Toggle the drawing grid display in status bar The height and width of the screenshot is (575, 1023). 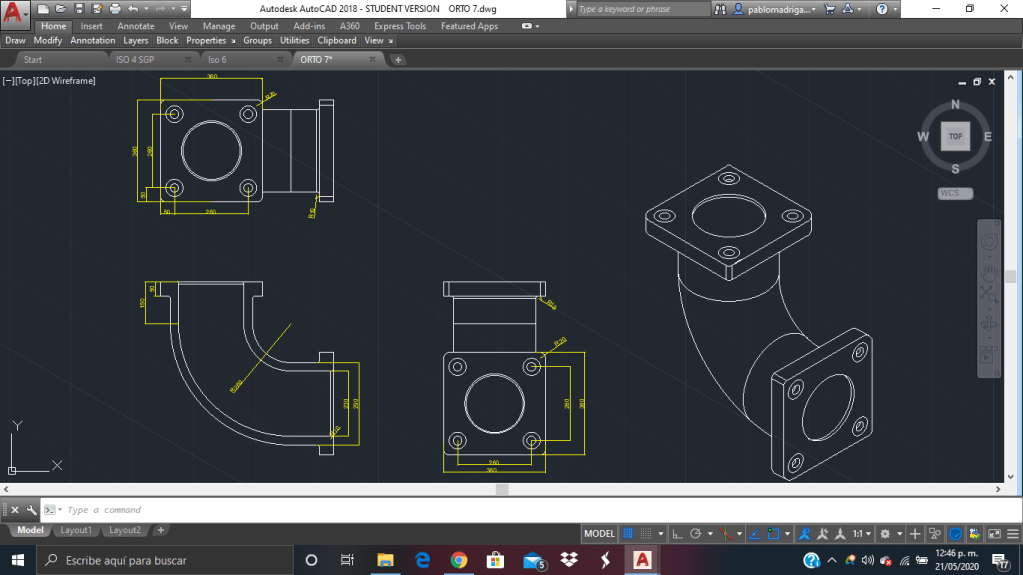pos(629,534)
